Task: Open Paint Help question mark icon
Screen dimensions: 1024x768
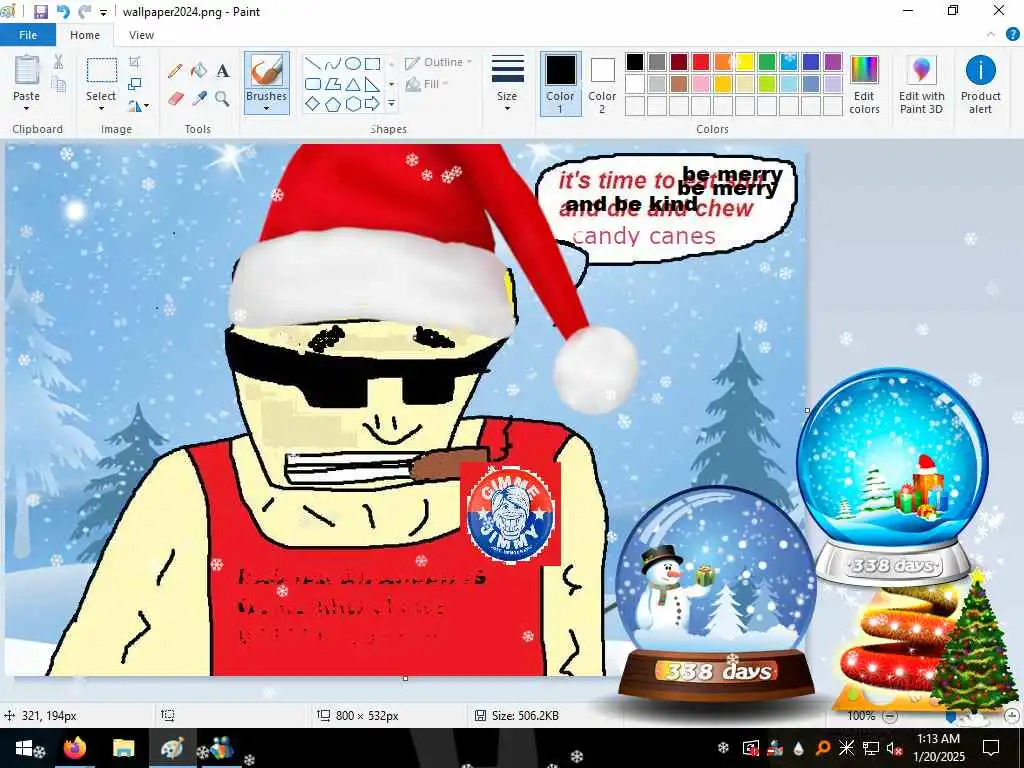Action: tap(1012, 35)
